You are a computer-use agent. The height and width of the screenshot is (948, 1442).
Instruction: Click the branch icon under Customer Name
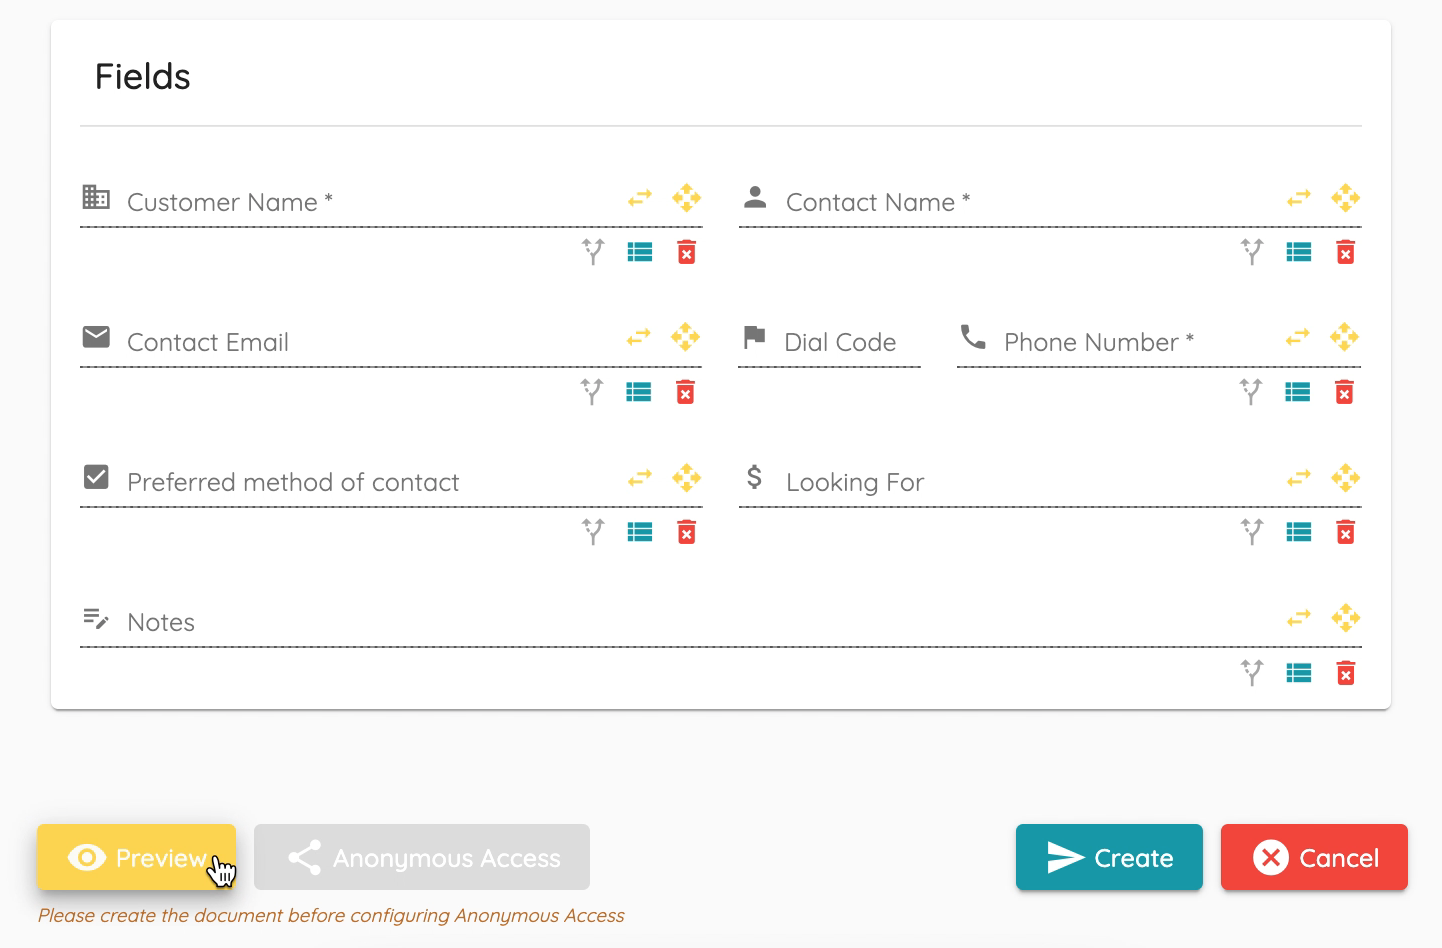[x=593, y=252]
